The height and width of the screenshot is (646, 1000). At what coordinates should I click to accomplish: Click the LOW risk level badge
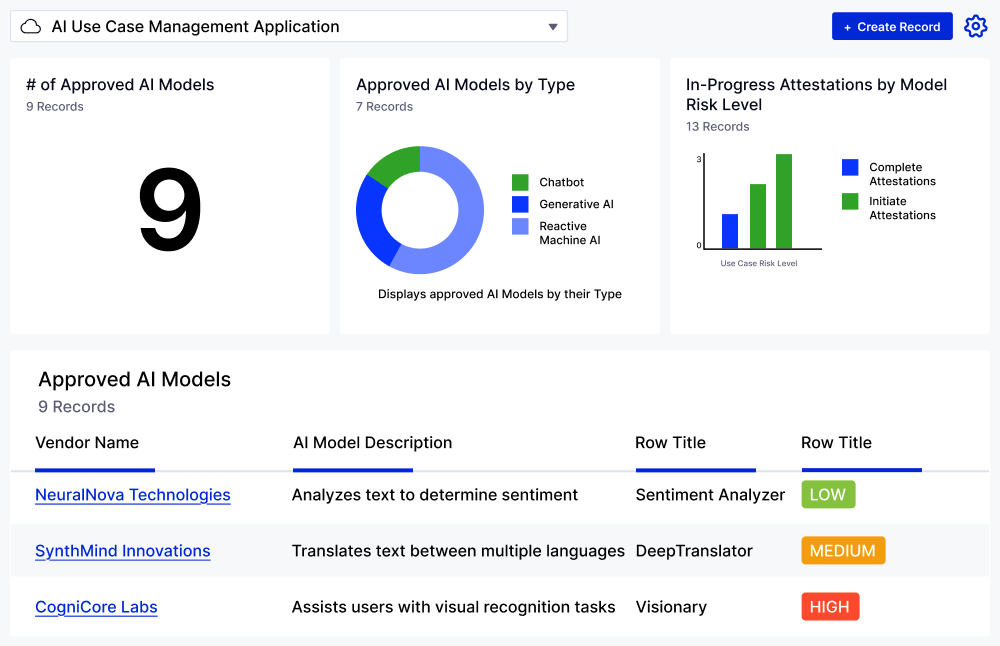pyautogui.click(x=828, y=495)
